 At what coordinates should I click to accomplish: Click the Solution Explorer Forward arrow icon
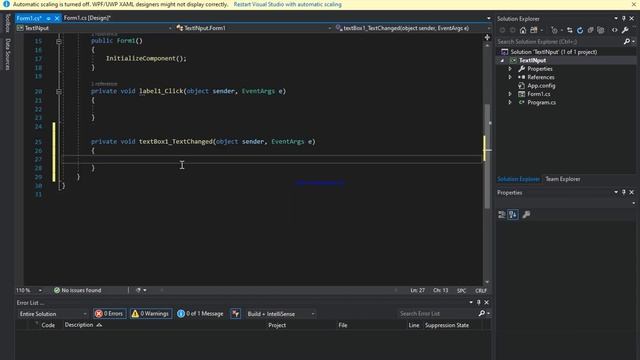[513, 30]
